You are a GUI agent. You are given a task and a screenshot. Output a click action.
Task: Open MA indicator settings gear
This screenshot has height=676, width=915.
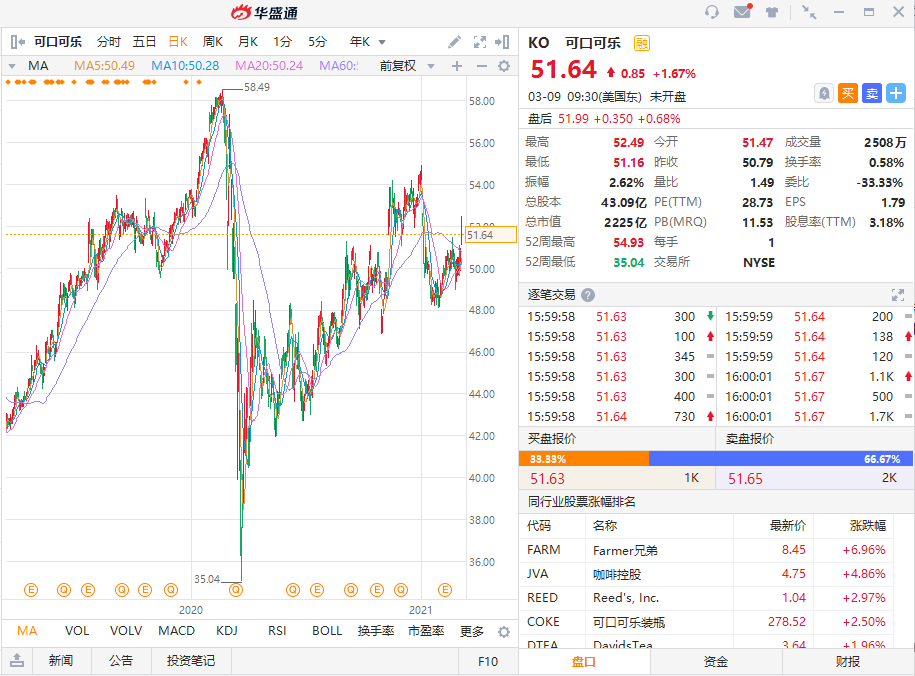[504, 66]
